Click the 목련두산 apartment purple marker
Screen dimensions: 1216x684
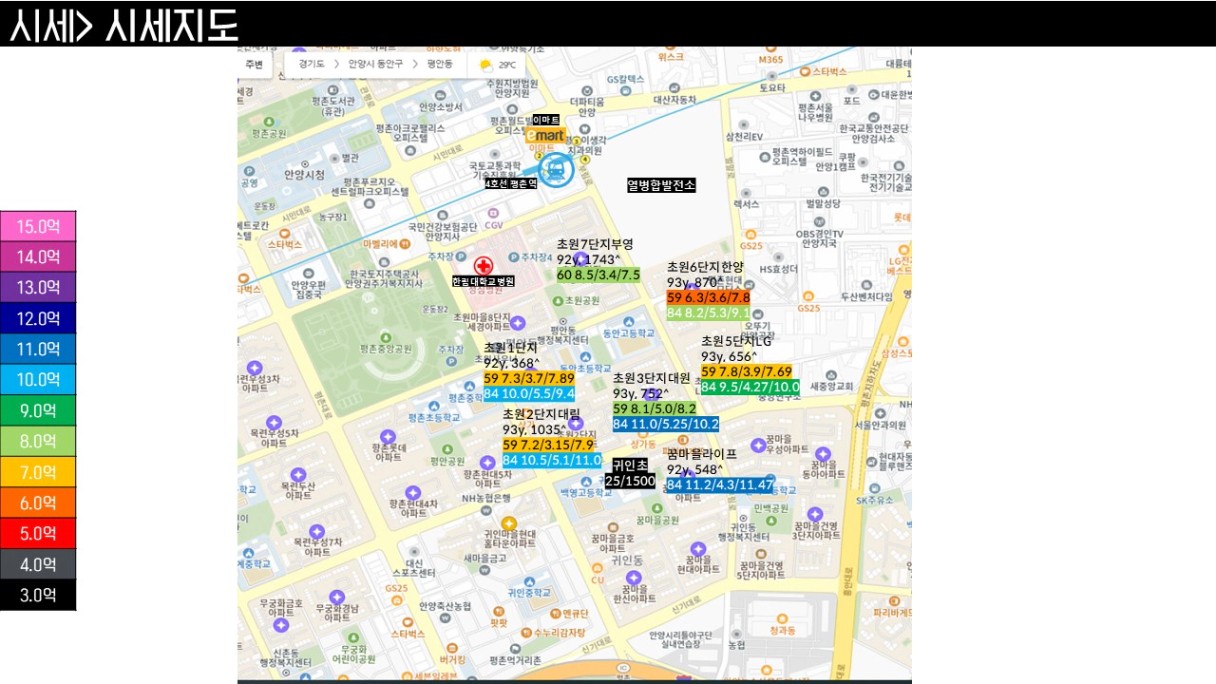(297, 475)
